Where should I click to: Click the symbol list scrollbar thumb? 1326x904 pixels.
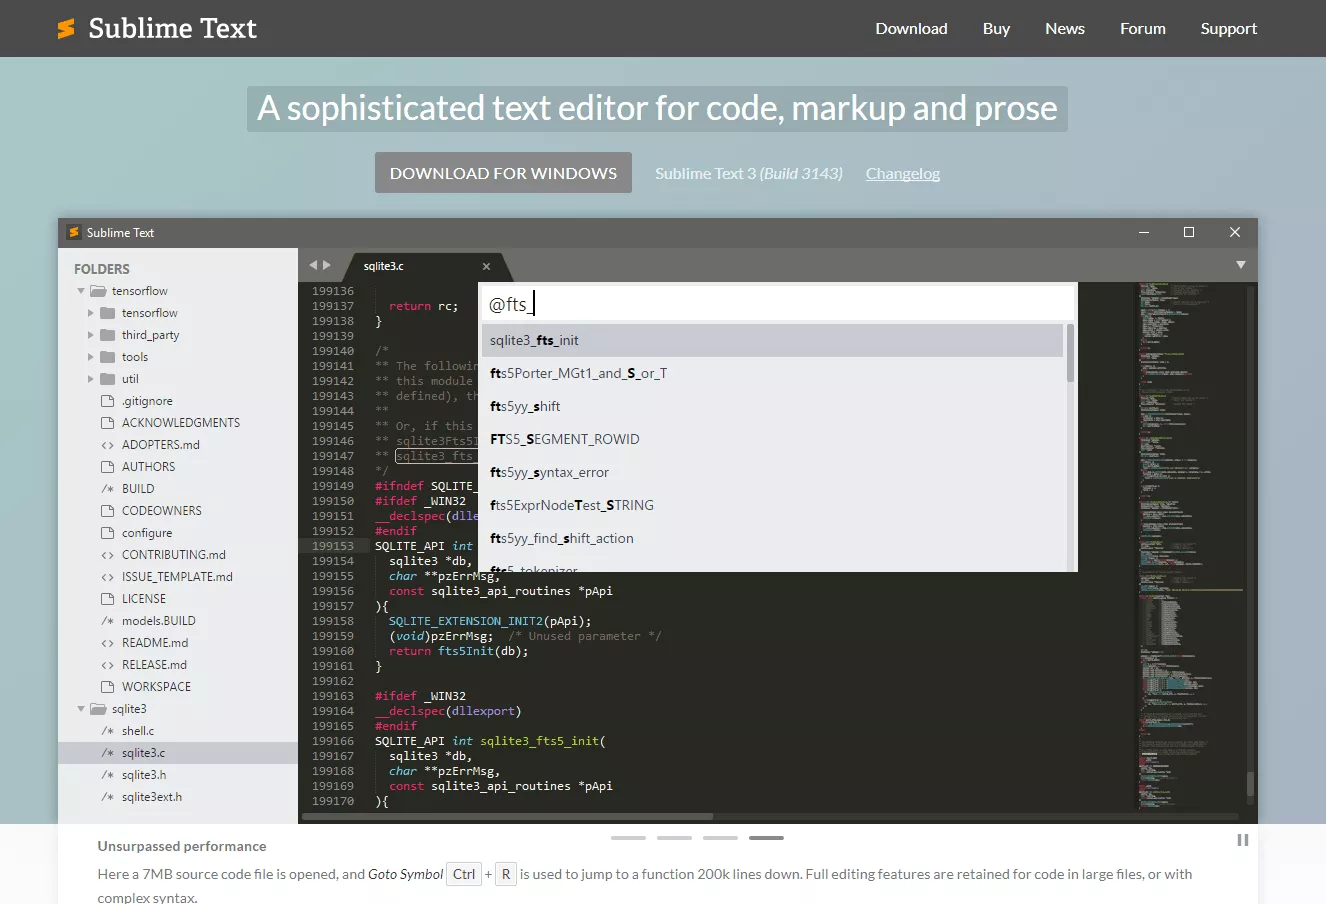tap(1070, 353)
